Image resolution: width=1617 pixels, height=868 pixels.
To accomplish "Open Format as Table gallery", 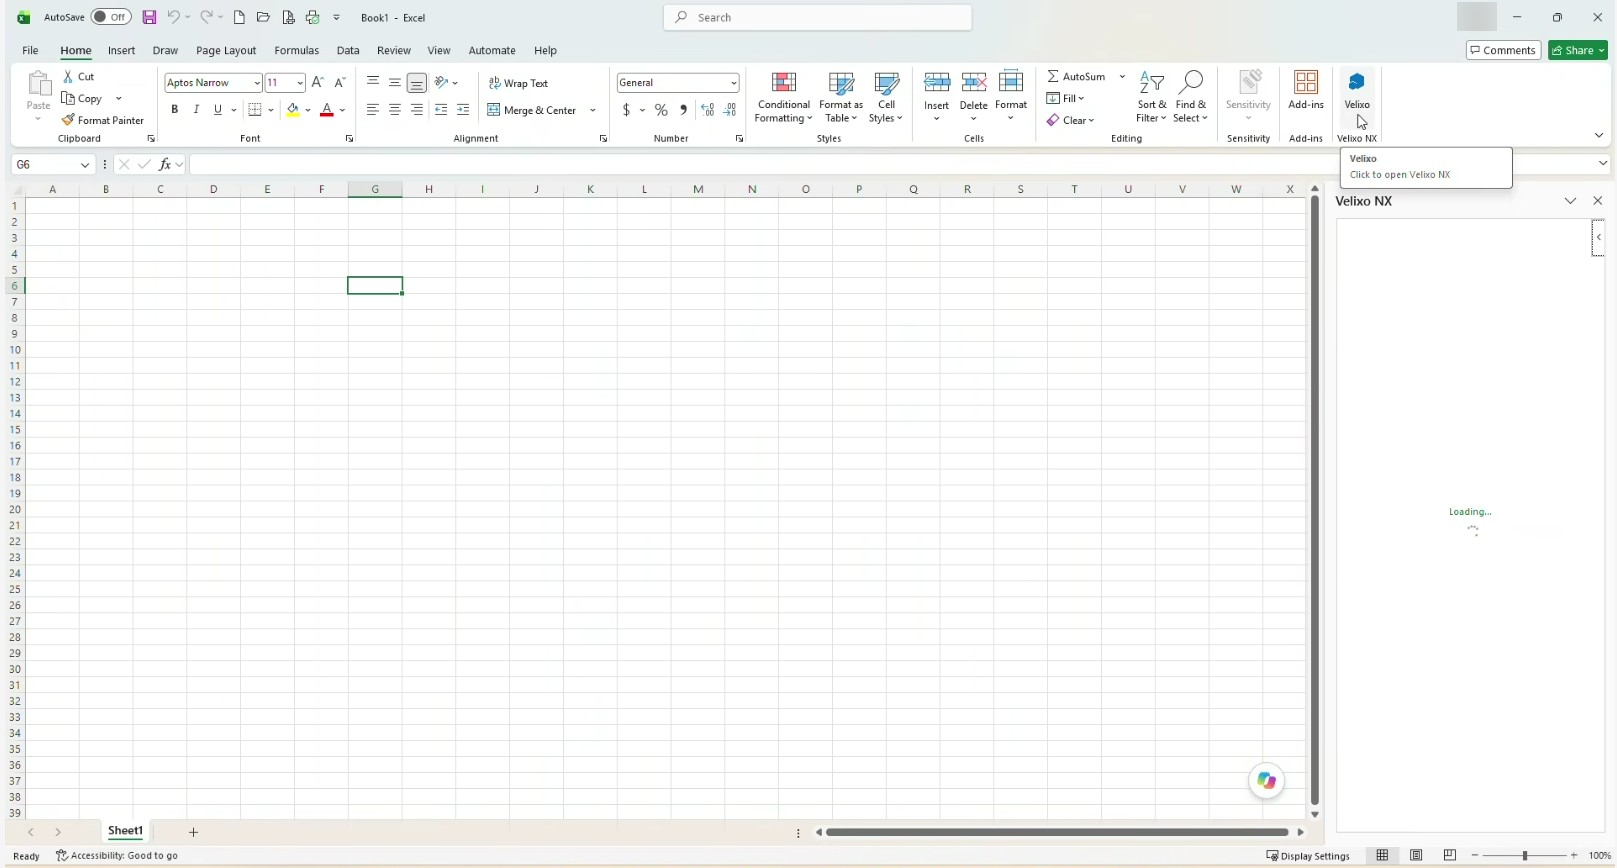I will (841, 97).
